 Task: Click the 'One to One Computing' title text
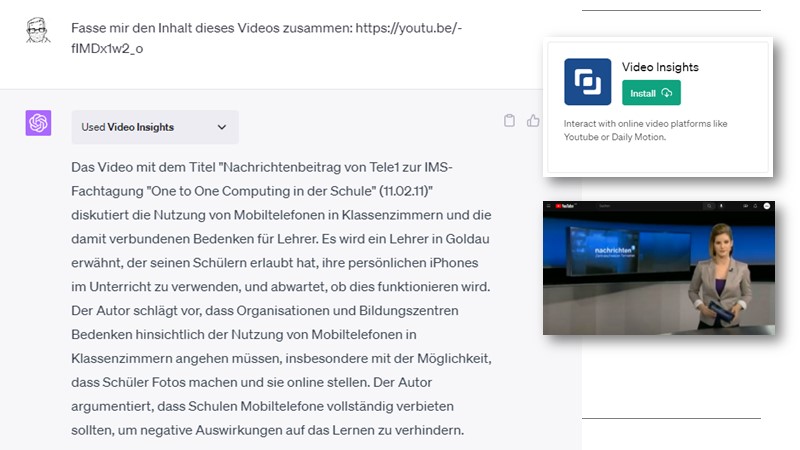pos(220,191)
